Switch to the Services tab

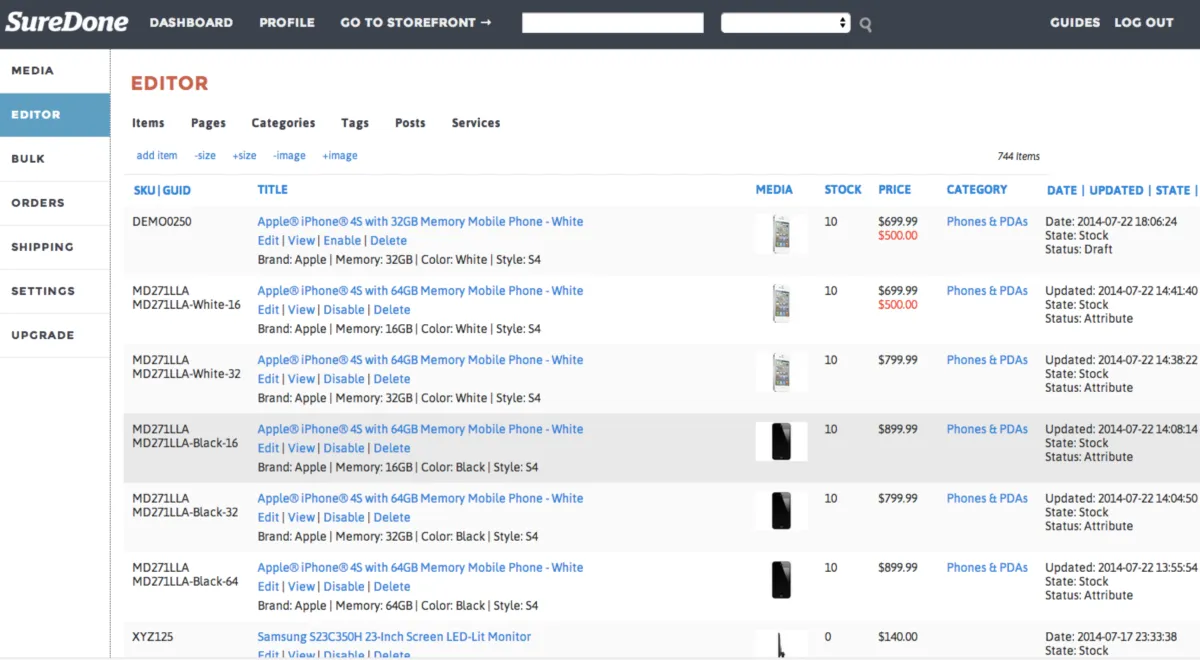[x=475, y=123]
